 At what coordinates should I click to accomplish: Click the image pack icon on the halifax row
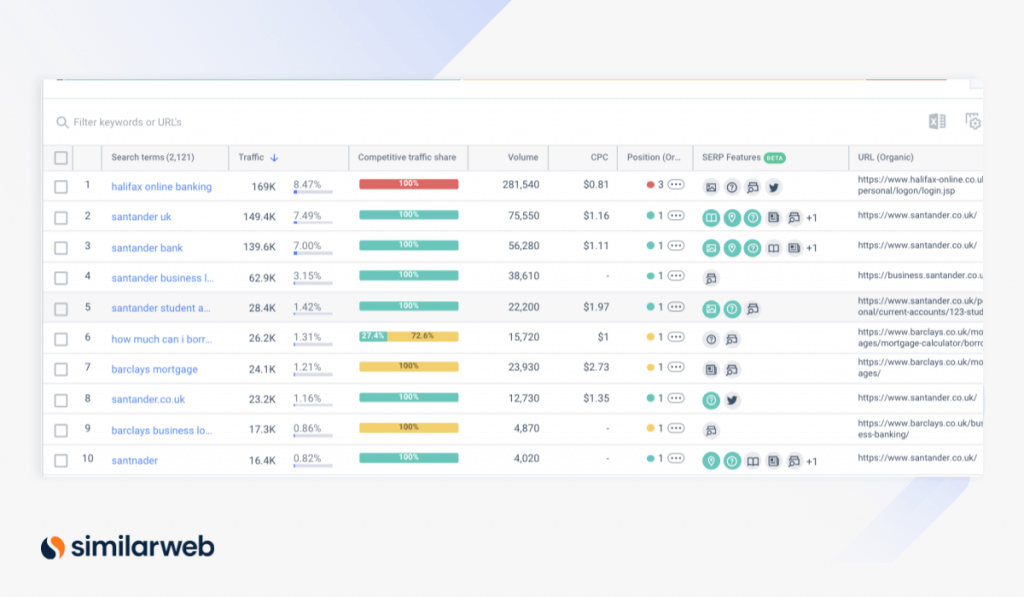click(x=711, y=187)
